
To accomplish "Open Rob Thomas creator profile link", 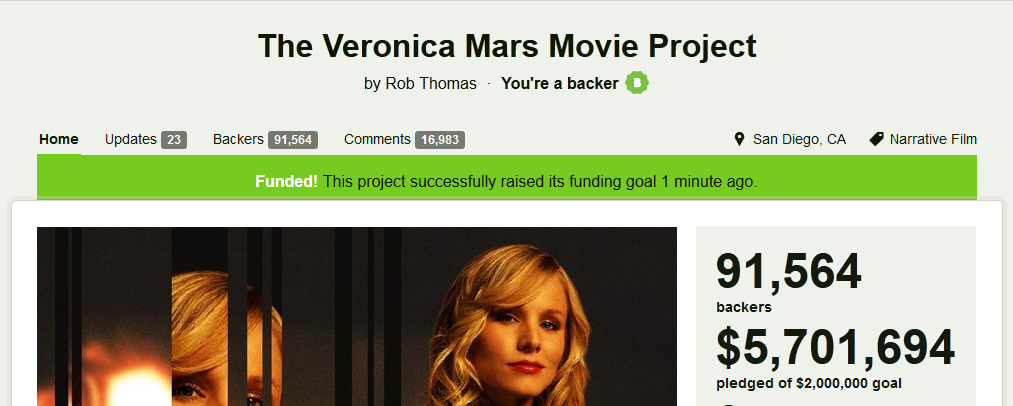I will [x=431, y=83].
